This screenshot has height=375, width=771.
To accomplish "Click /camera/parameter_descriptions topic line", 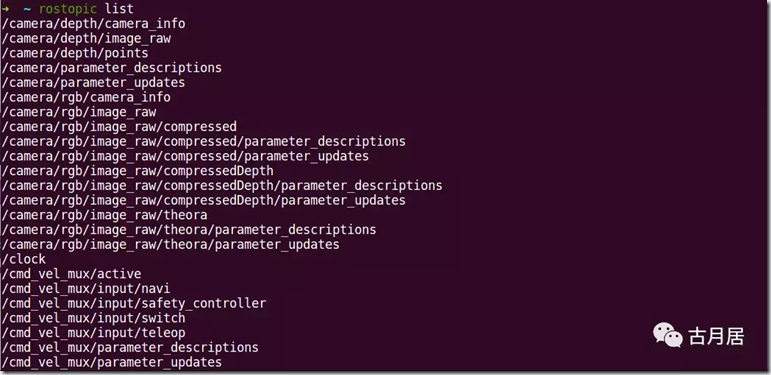I will [x=112, y=68].
